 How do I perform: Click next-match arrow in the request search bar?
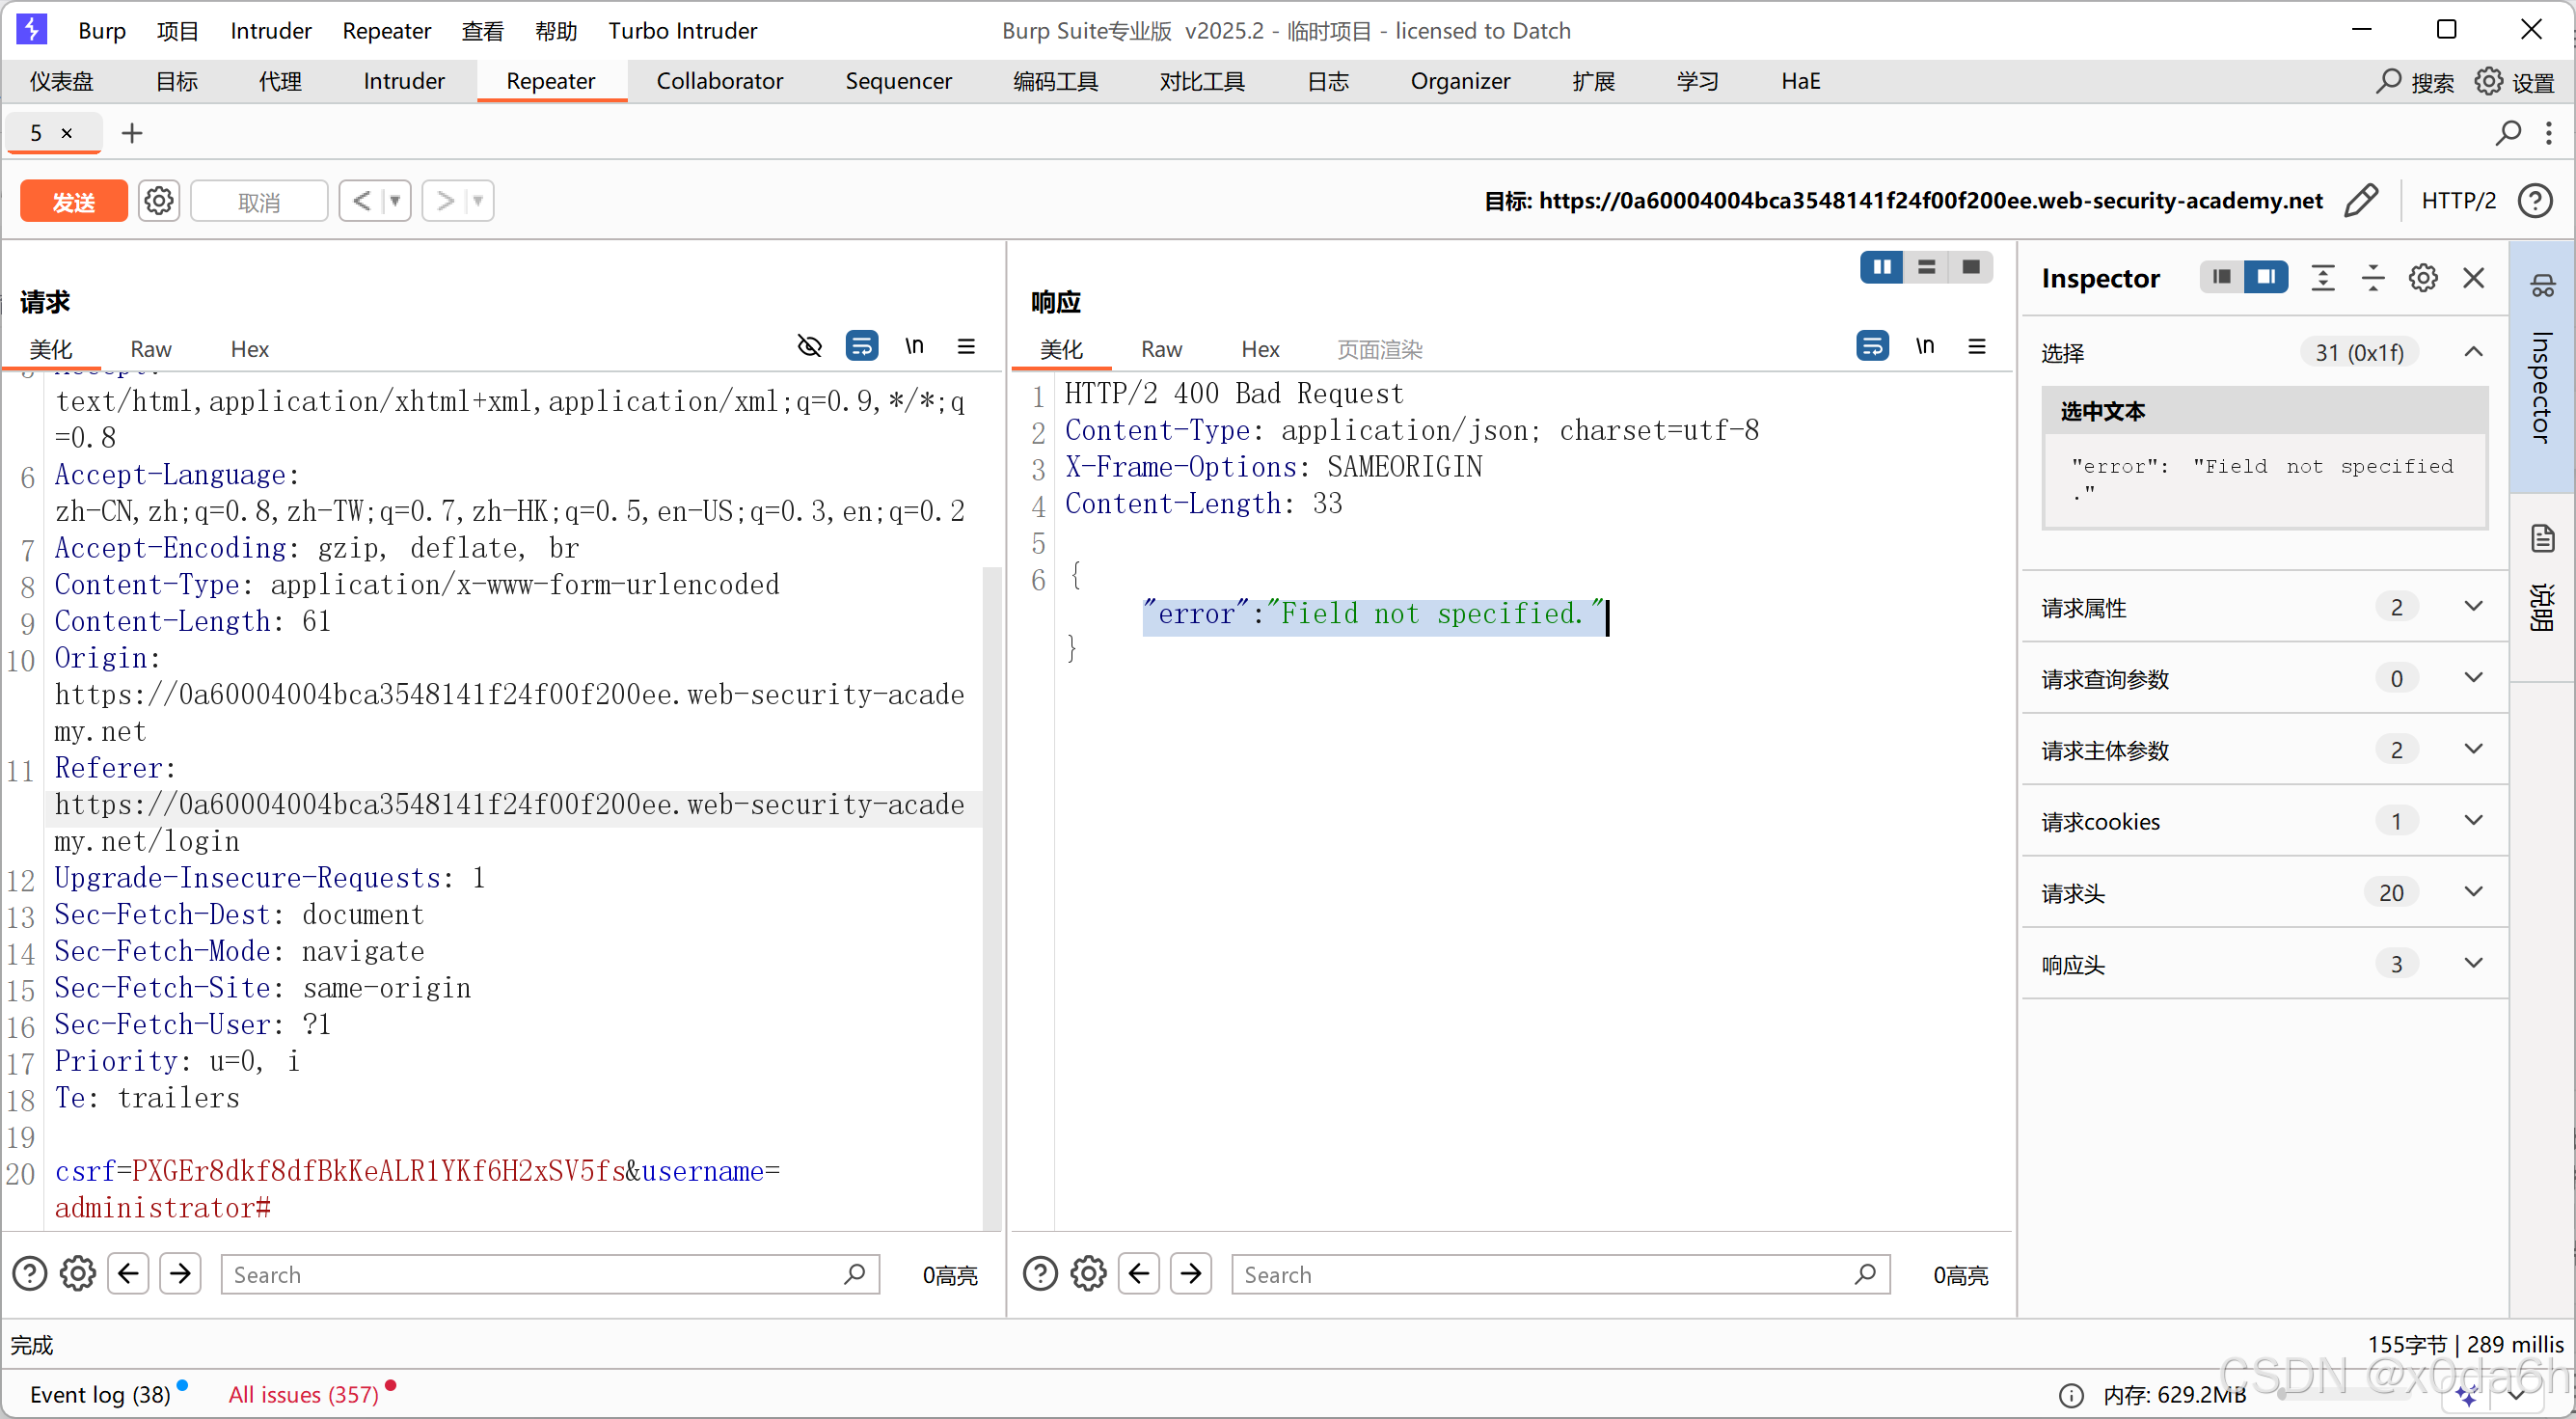[181, 1273]
